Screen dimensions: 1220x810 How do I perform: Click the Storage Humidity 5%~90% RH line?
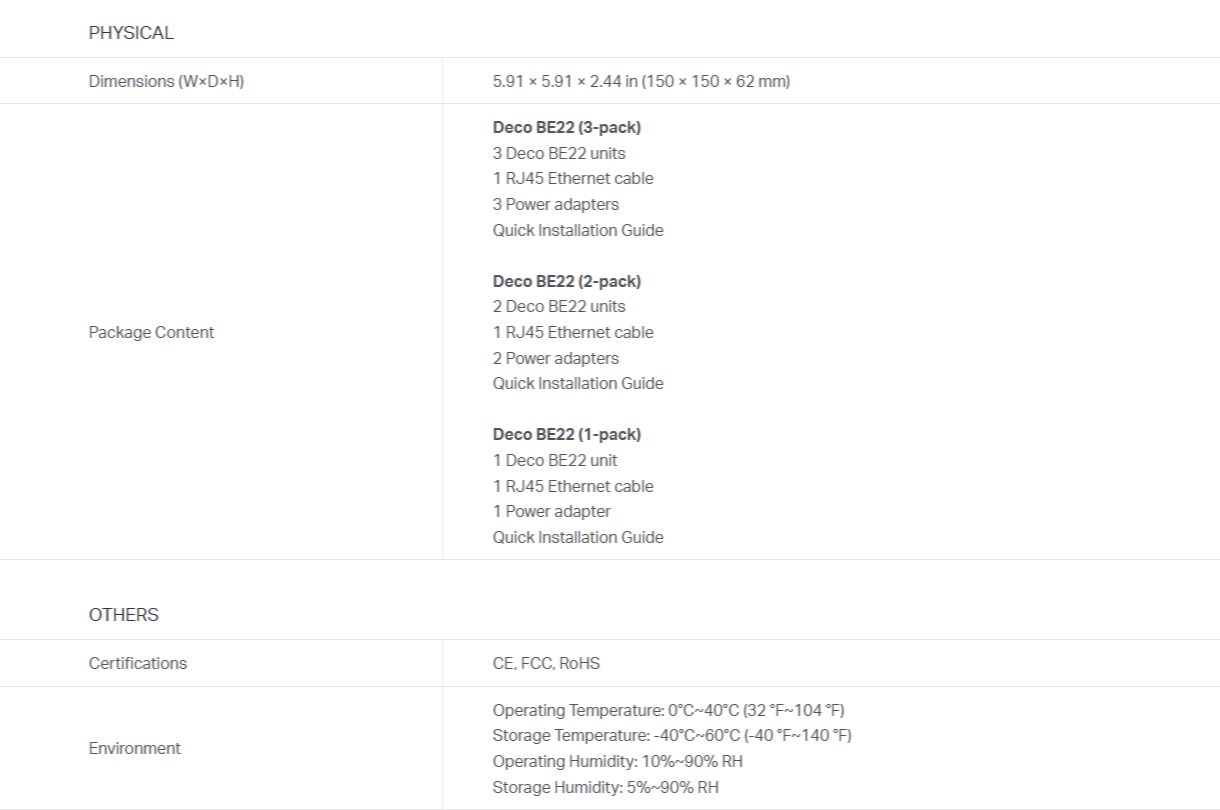pyautogui.click(x=606, y=787)
